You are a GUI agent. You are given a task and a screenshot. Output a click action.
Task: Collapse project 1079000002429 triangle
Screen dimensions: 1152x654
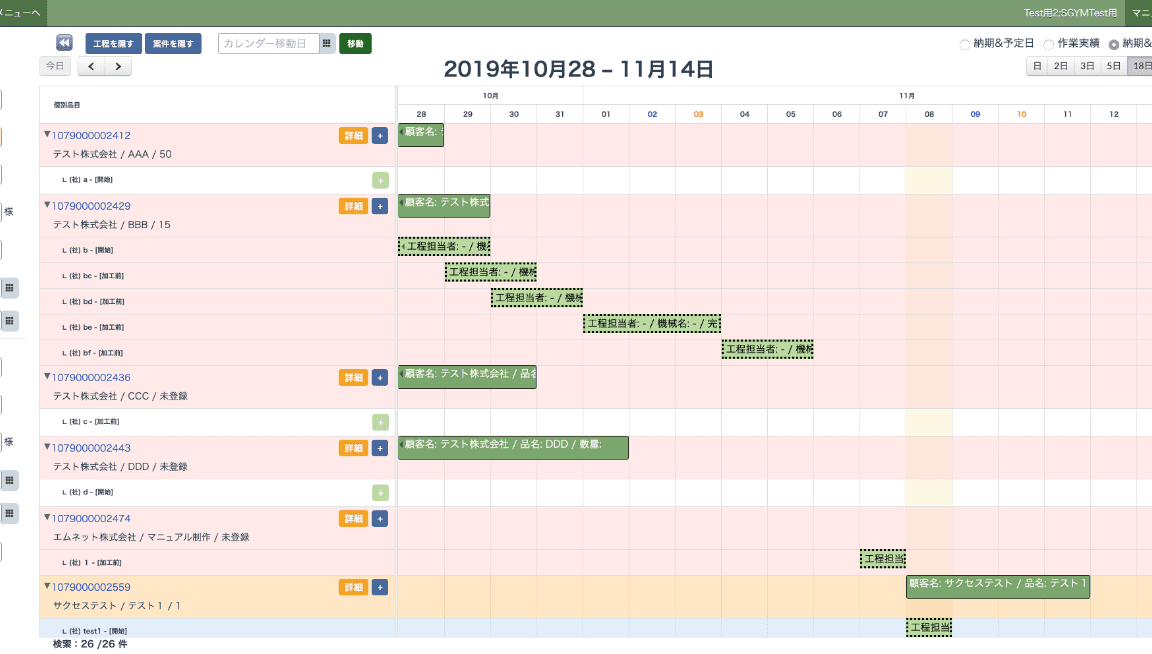(46, 205)
